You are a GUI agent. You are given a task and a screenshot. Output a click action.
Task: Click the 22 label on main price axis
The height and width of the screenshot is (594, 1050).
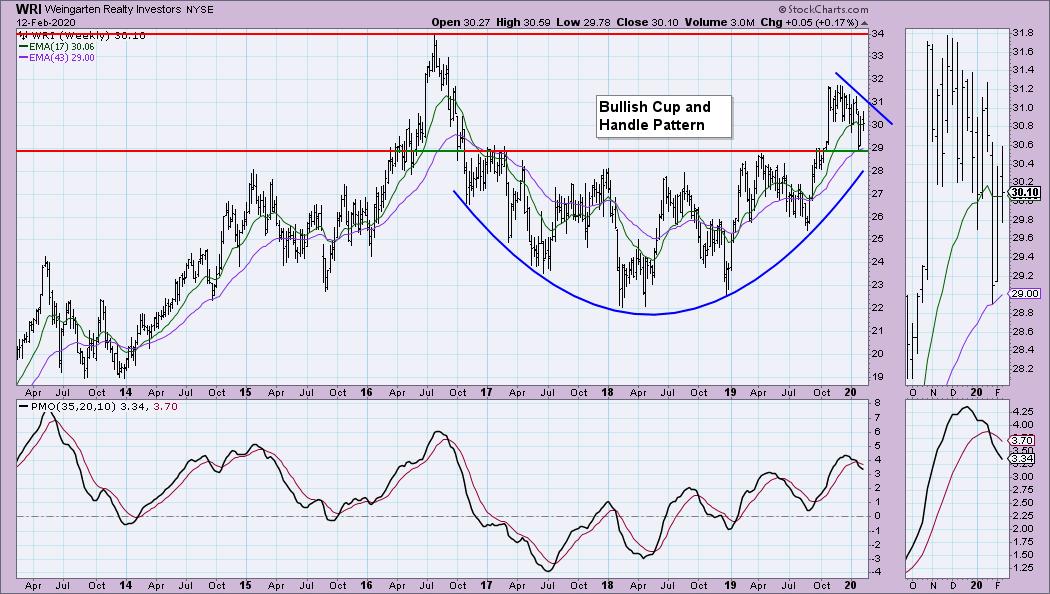pos(877,308)
